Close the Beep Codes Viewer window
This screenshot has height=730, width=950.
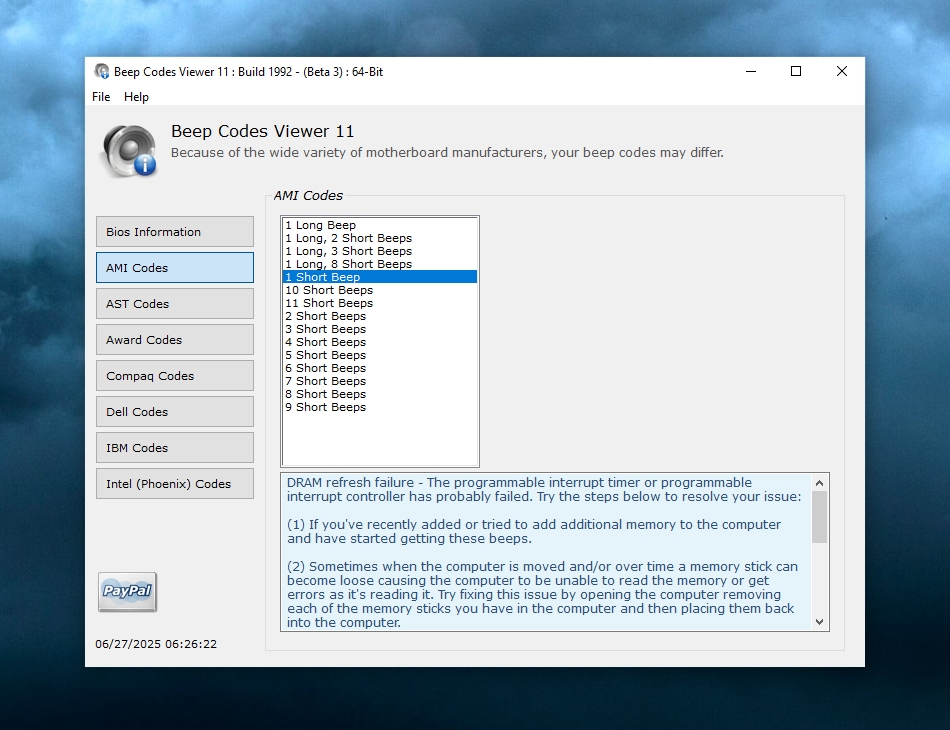(x=842, y=71)
